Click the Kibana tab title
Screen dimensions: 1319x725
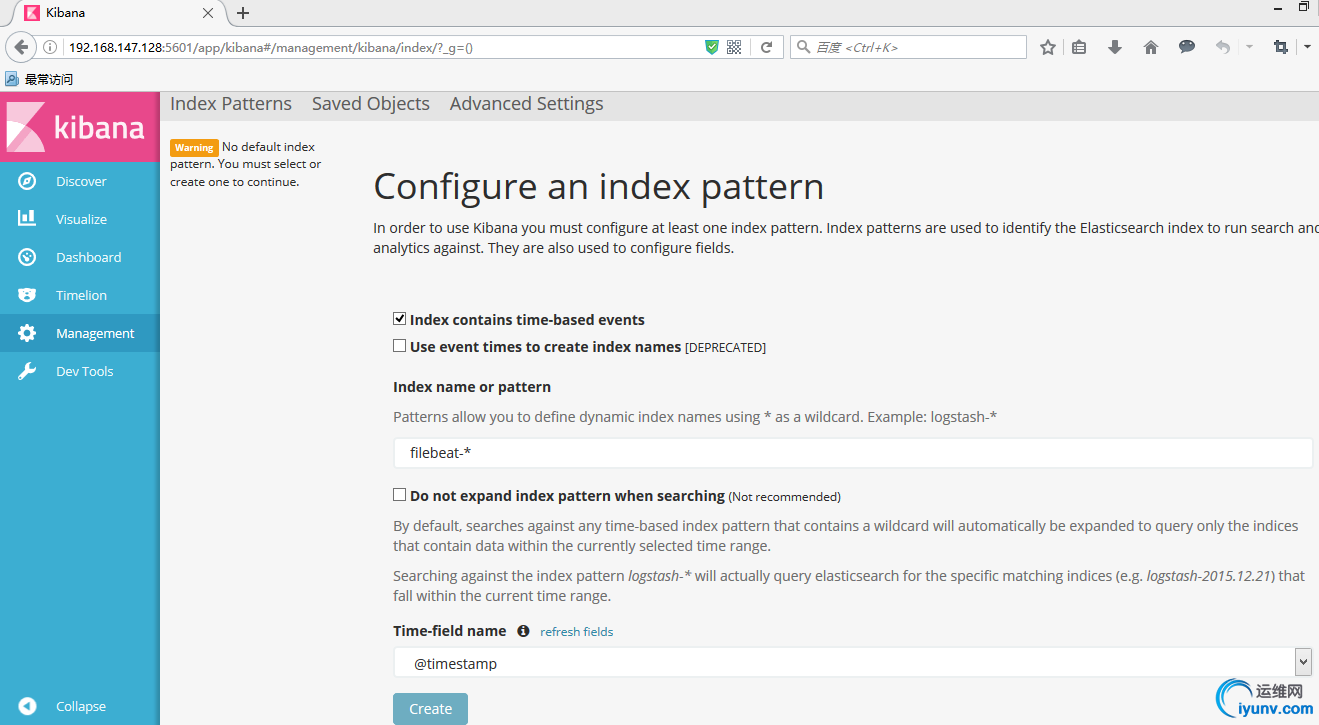pos(65,13)
